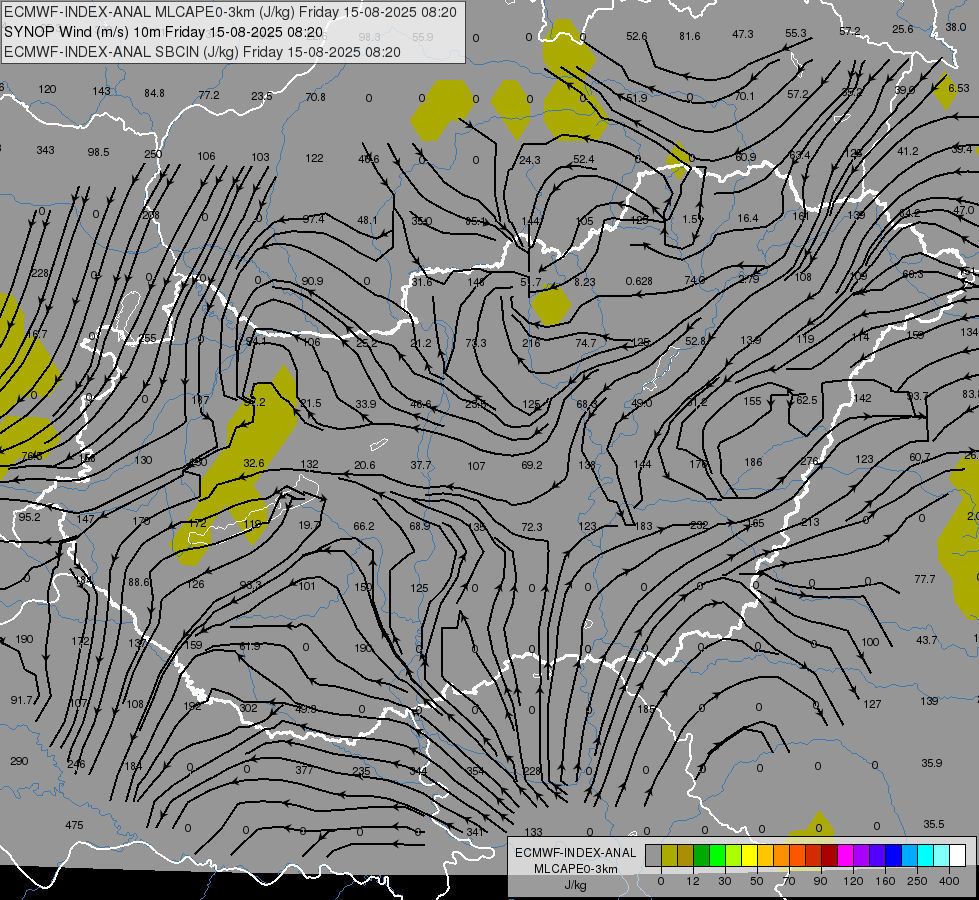
Task: Click the map value '55.3'
Action: point(795,33)
